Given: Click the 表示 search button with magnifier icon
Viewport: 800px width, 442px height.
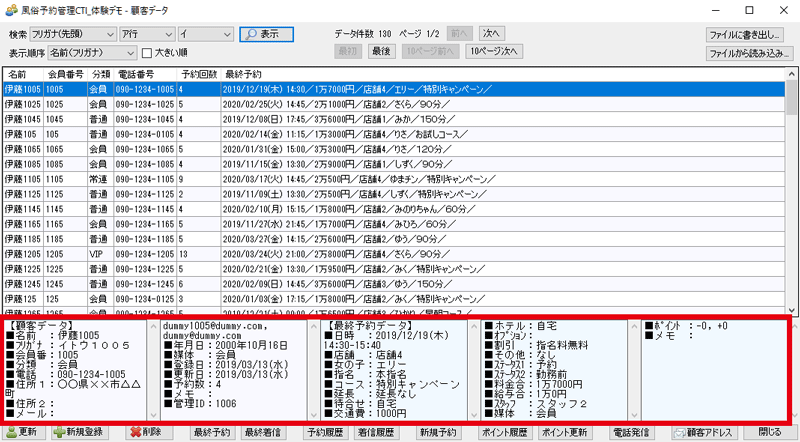Looking at the screenshot, I should [x=265, y=34].
